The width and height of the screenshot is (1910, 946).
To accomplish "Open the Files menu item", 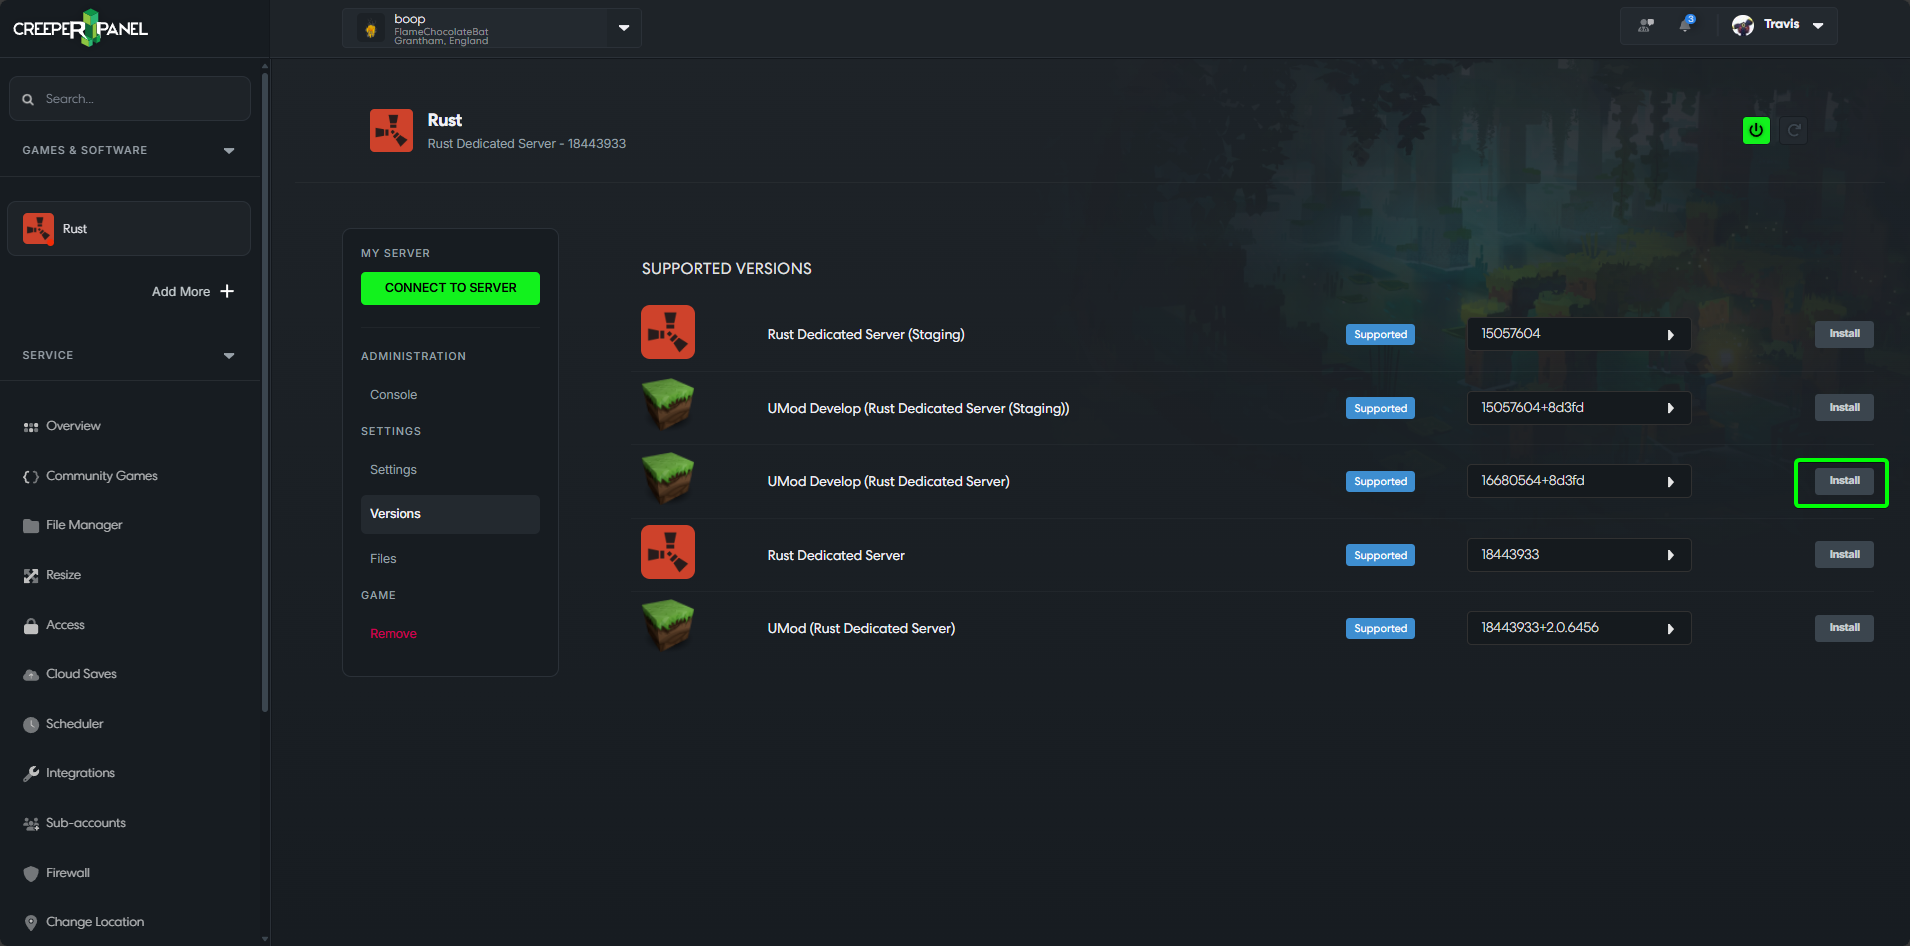I will 383,559.
